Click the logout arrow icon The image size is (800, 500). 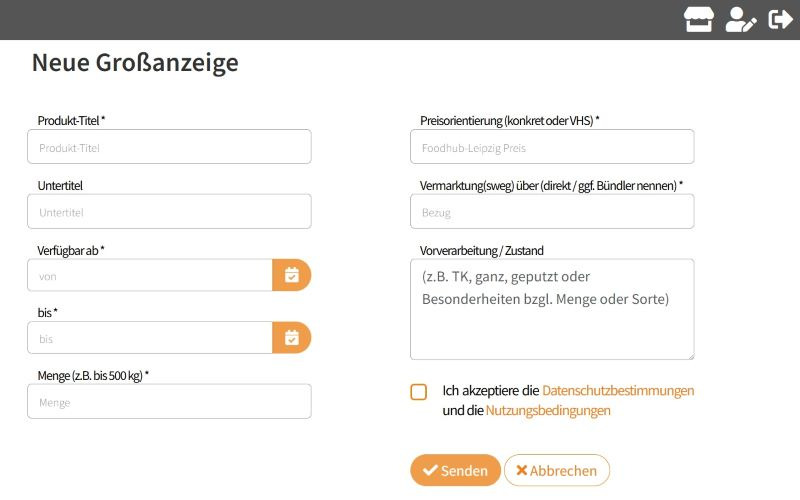click(781, 19)
